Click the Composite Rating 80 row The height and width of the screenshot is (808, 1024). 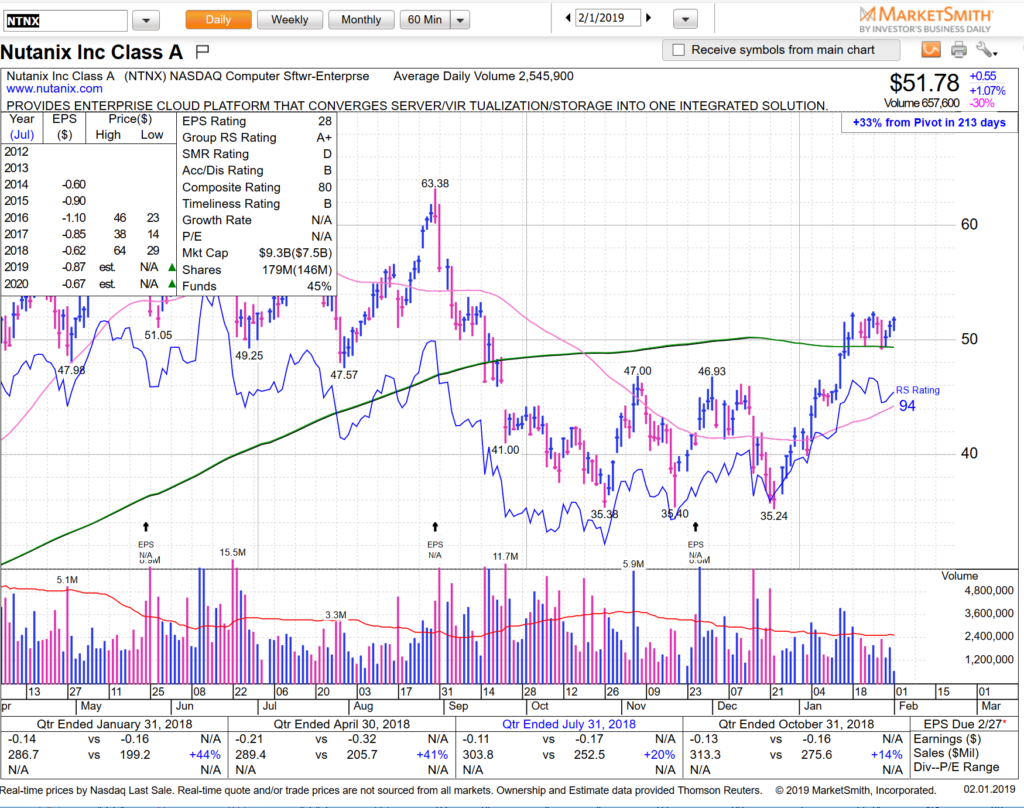click(x=257, y=187)
